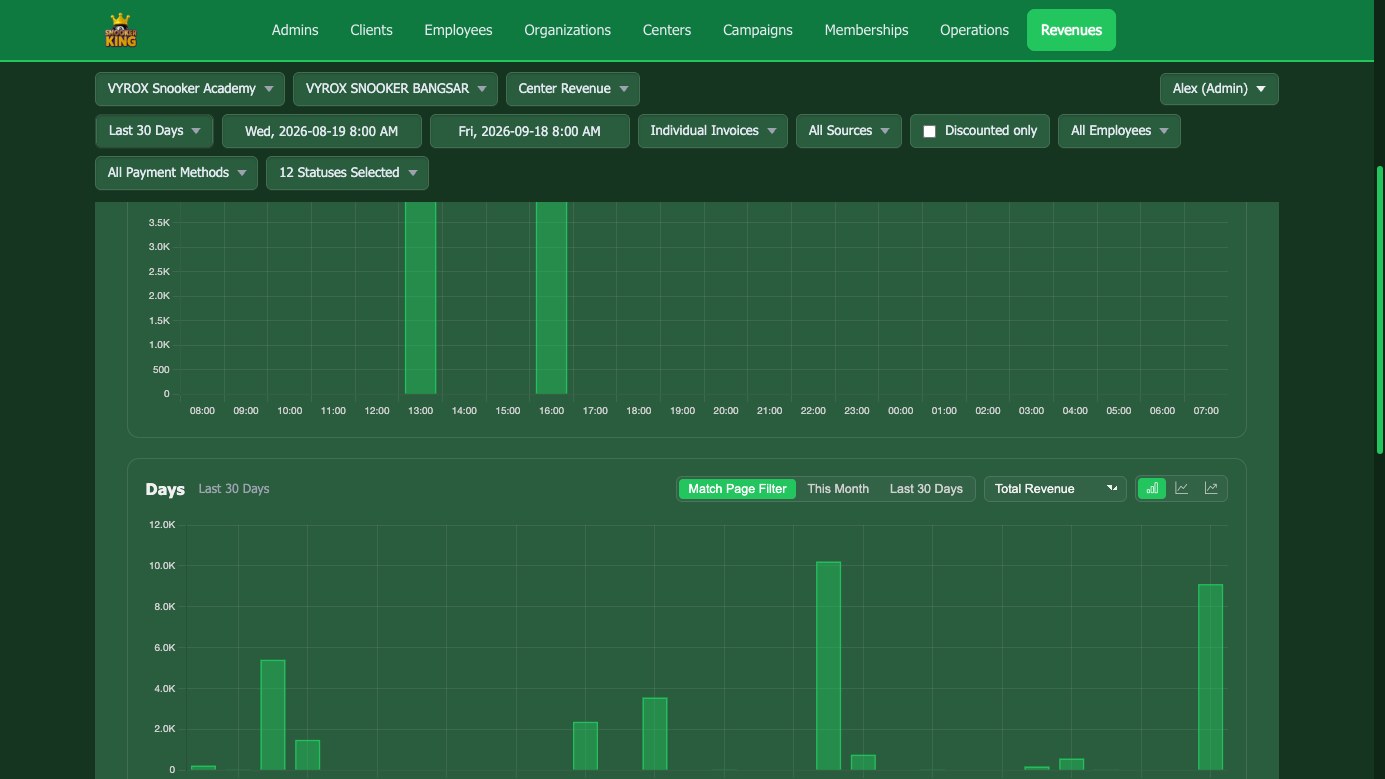
Task: Click the 22:00 hour axis label
Action: 813,411
